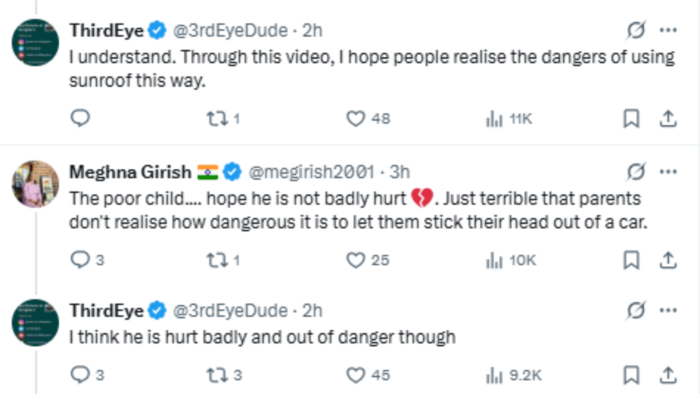
Task: Open Grok icon on first ThirdEye tweet
Action: tap(636, 30)
